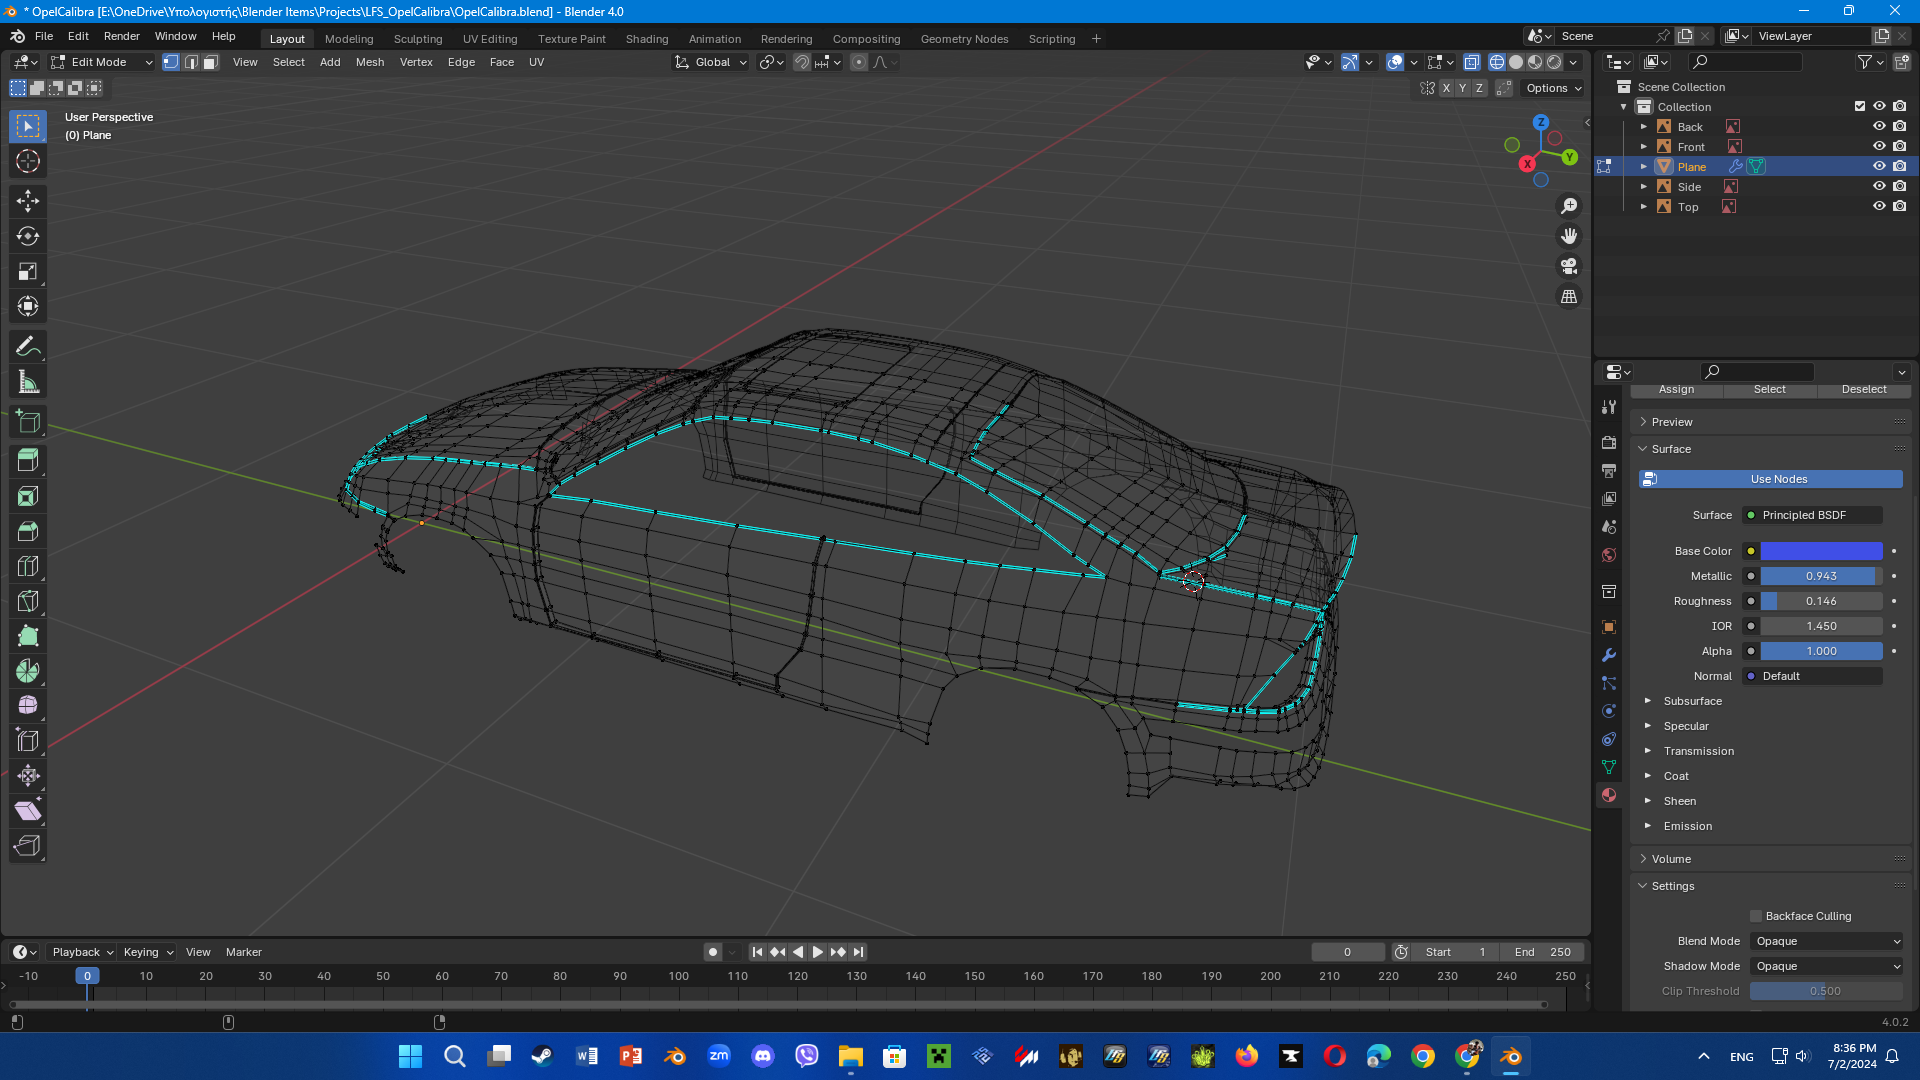Screen dimensions: 1920x1080
Task: Click the Base Color blue swatch
Action: tap(1821, 551)
